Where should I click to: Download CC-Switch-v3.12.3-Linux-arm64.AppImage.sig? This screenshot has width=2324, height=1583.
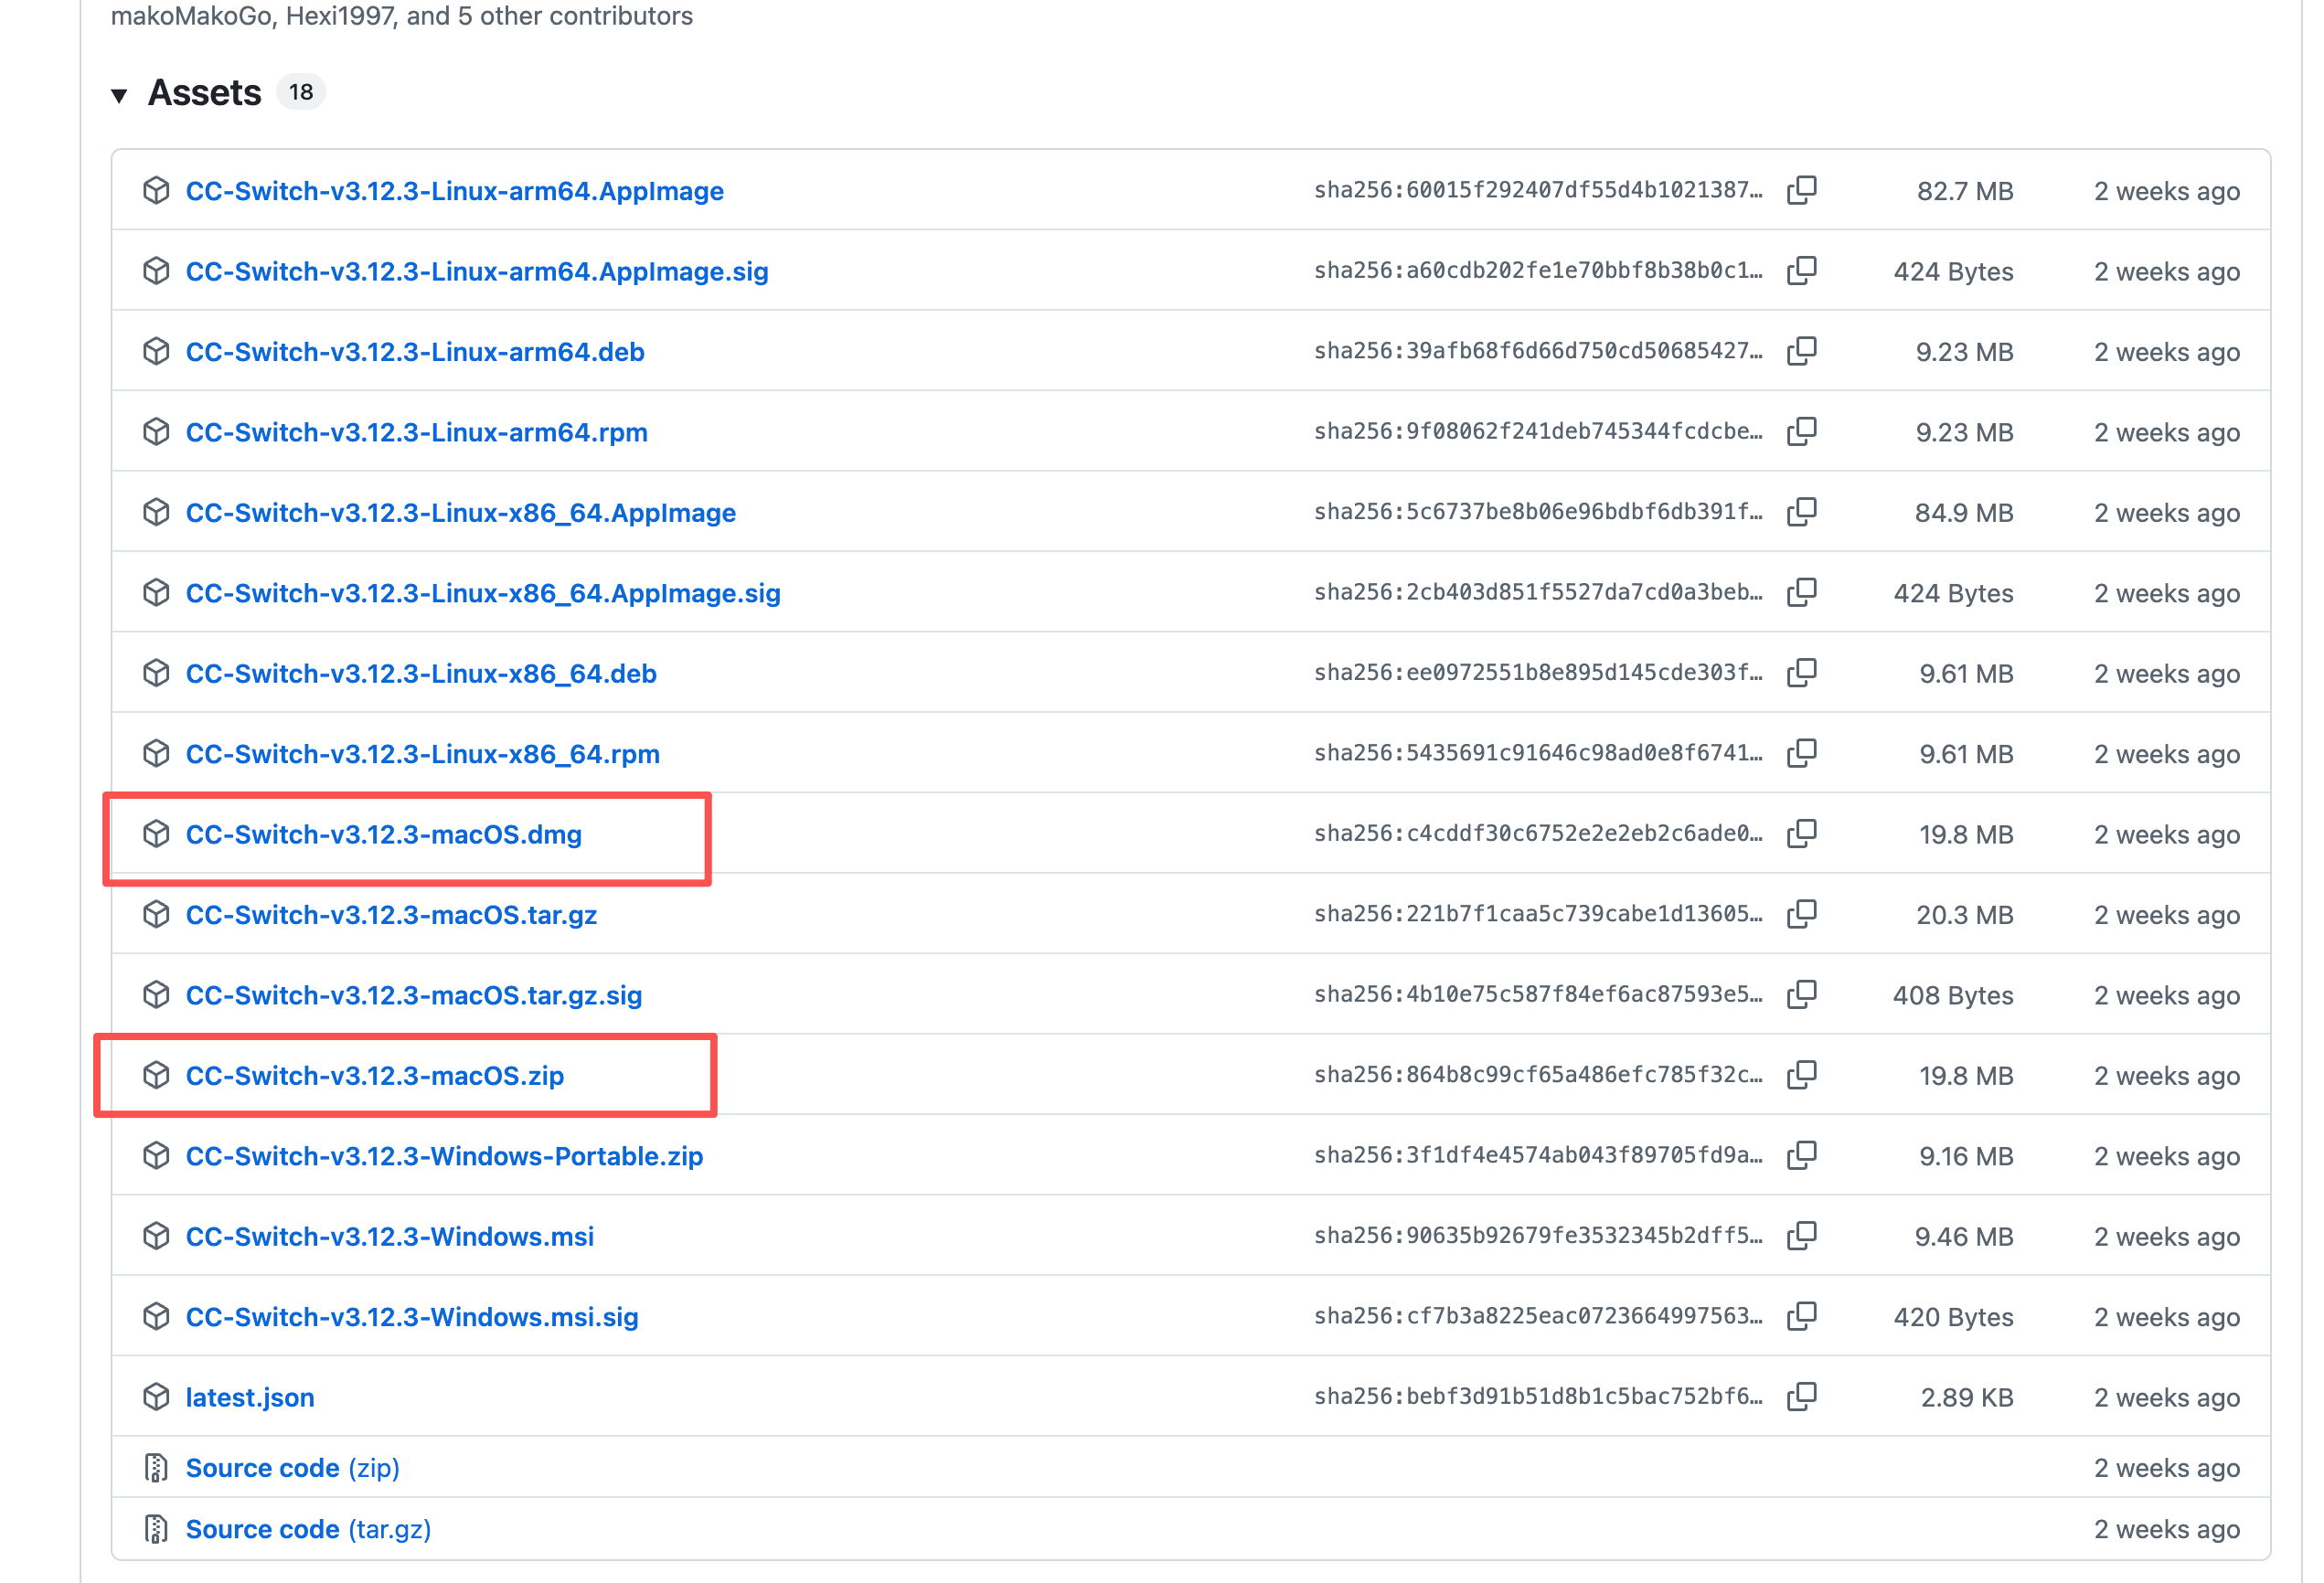477,272
